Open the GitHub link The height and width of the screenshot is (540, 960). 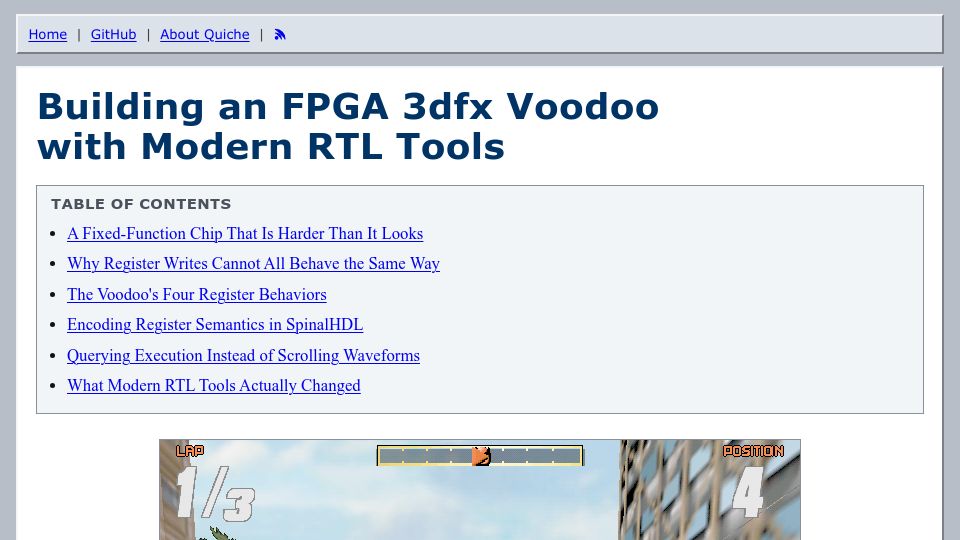click(113, 35)
